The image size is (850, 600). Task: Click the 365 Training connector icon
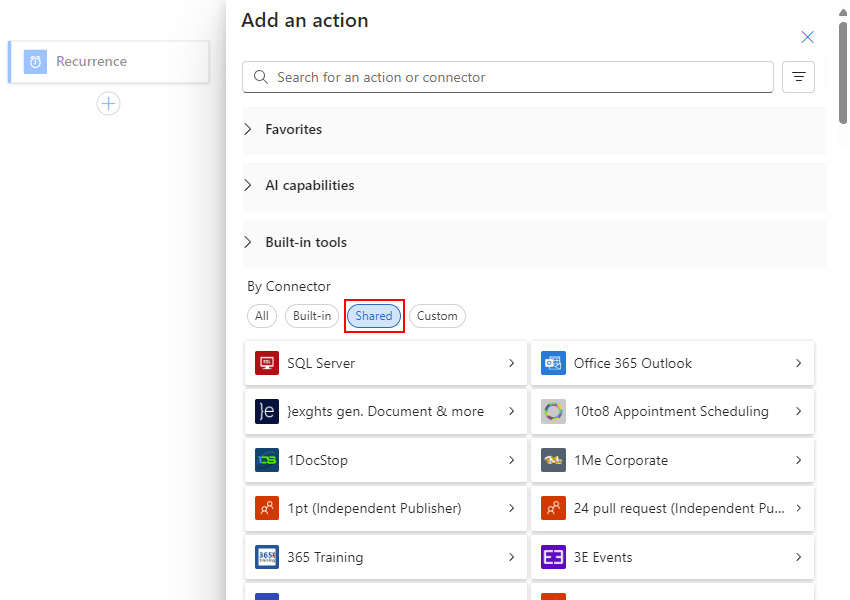click(266, 557)
